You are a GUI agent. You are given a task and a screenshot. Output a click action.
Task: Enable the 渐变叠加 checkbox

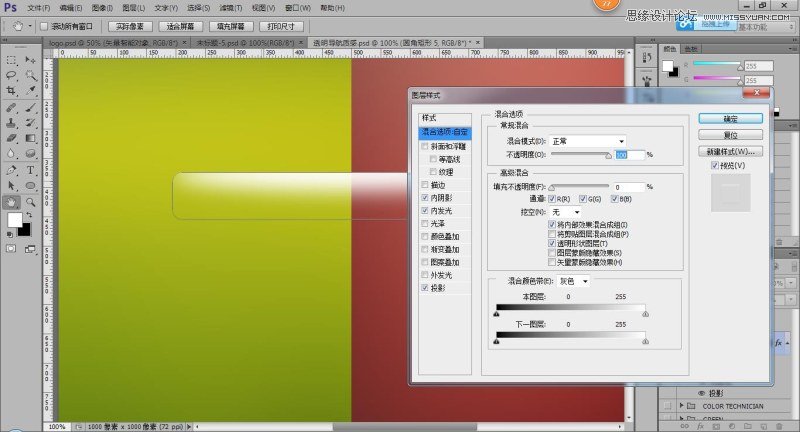pos(425,249)
